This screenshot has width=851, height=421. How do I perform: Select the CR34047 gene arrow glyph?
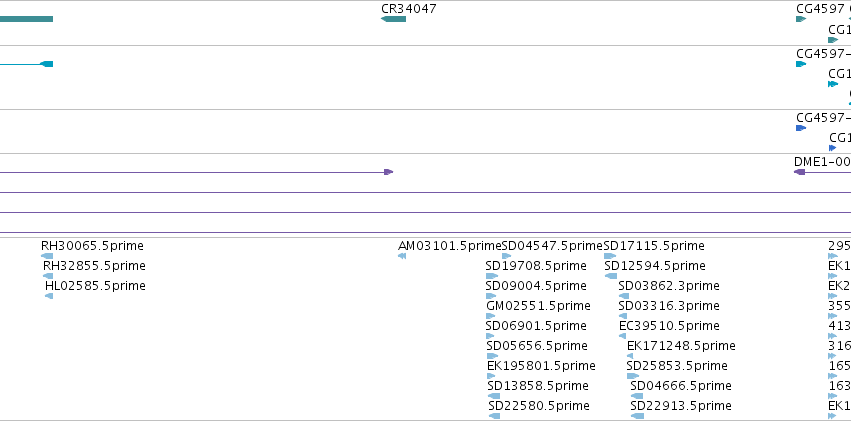(x=393, y=19)
